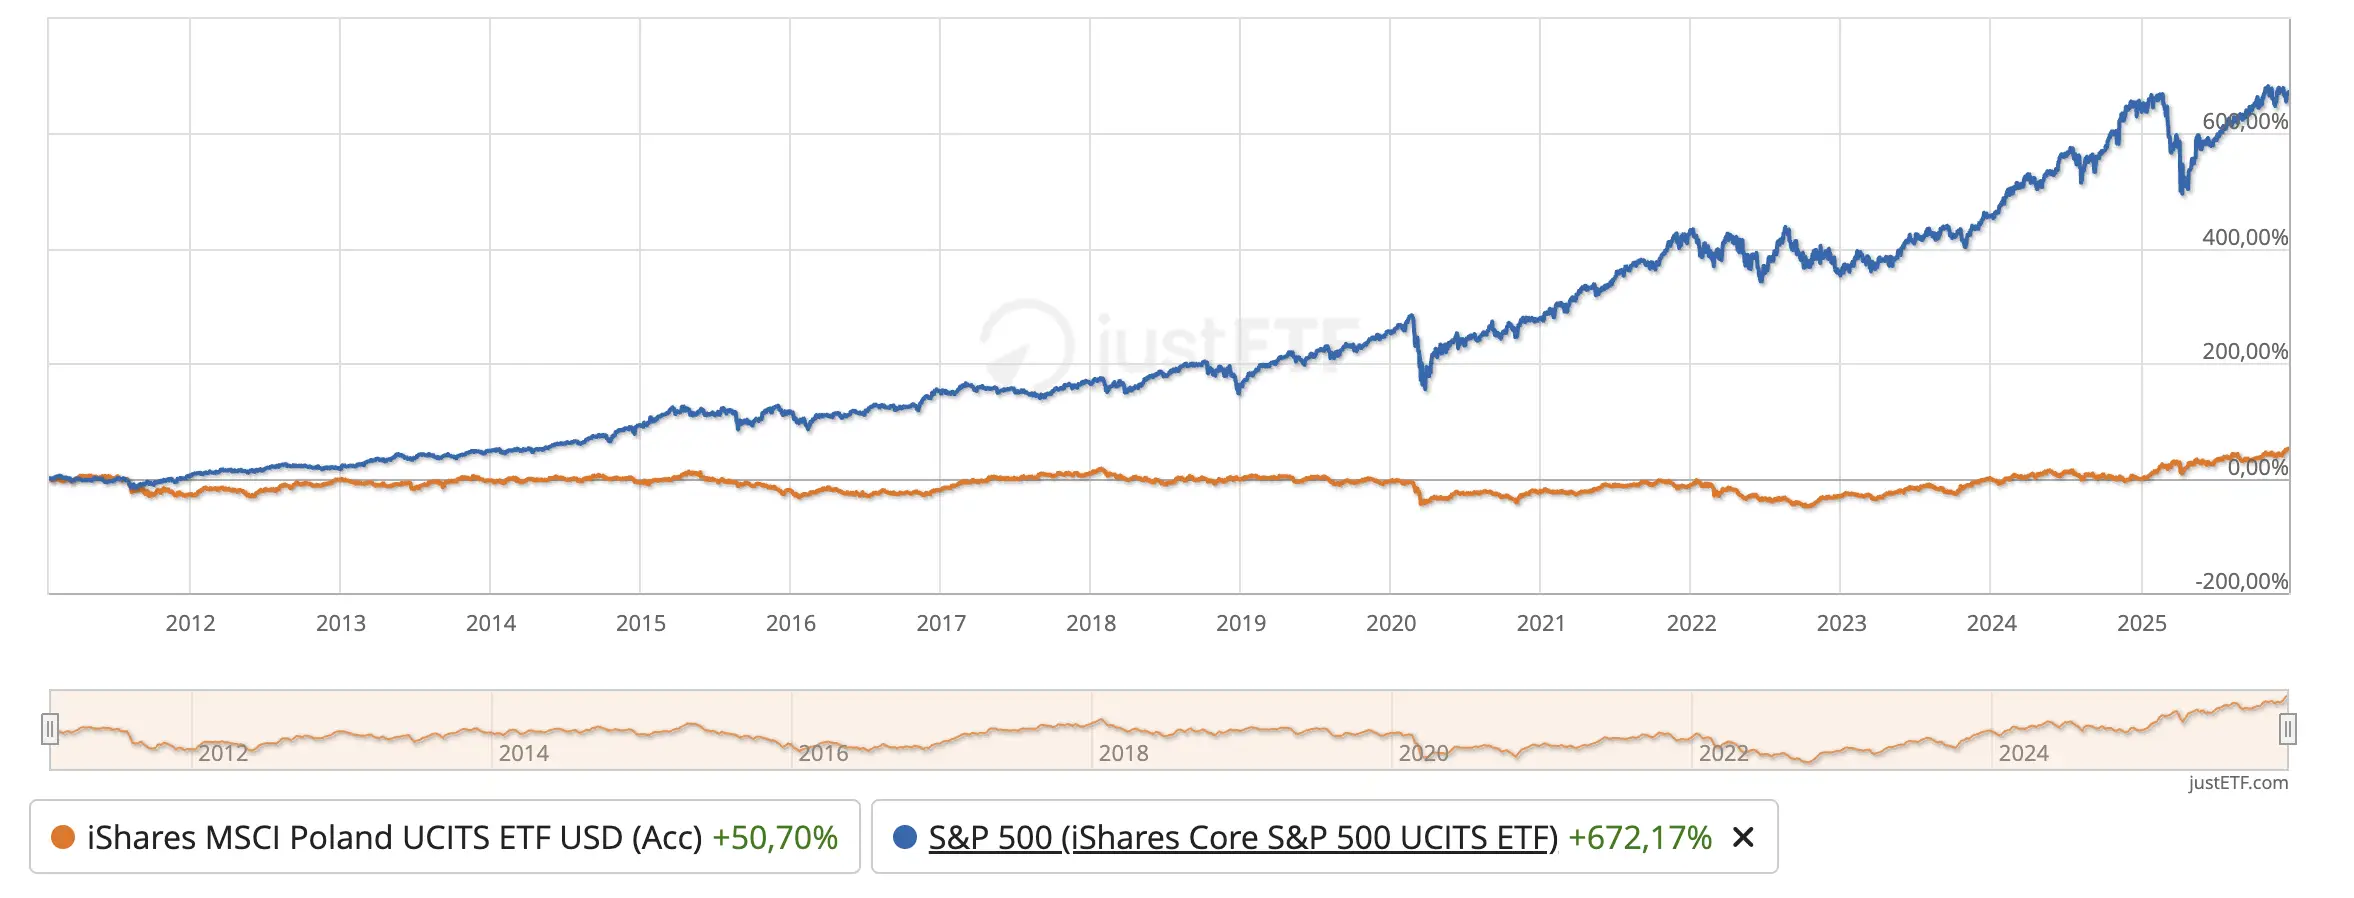Image resolution: width=2354 pixels, height=898 pixels.
Task: Grab the right range navigator handle
Action: pyautogui.click(x=2287, y=729)
